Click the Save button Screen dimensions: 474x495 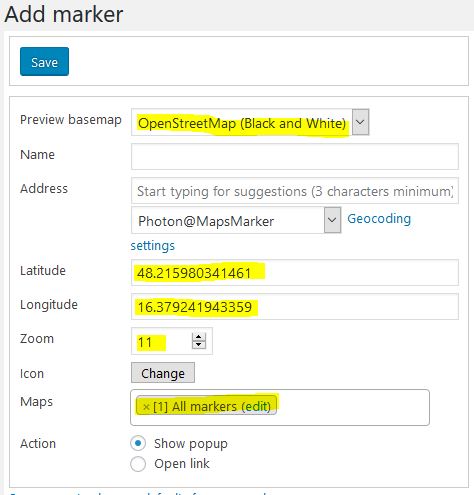pyautogui.click(x=44, y=62)
